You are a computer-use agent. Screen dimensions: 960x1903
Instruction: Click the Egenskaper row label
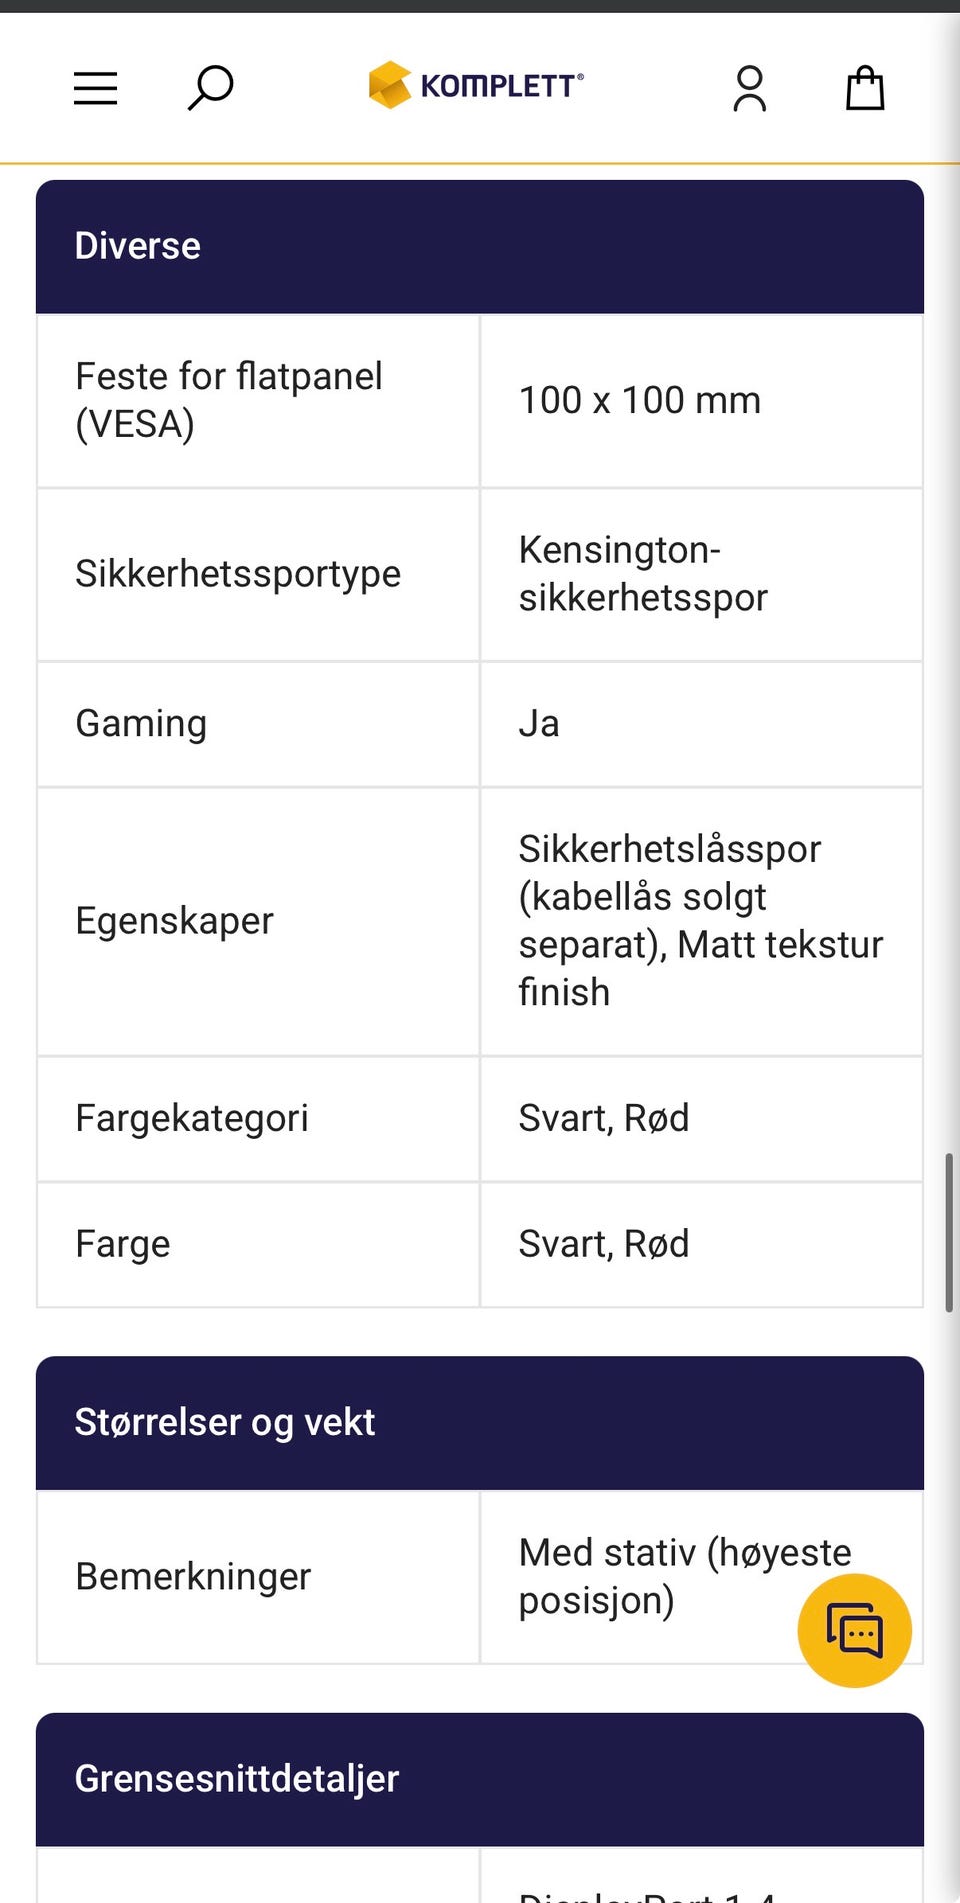[175, 921]
